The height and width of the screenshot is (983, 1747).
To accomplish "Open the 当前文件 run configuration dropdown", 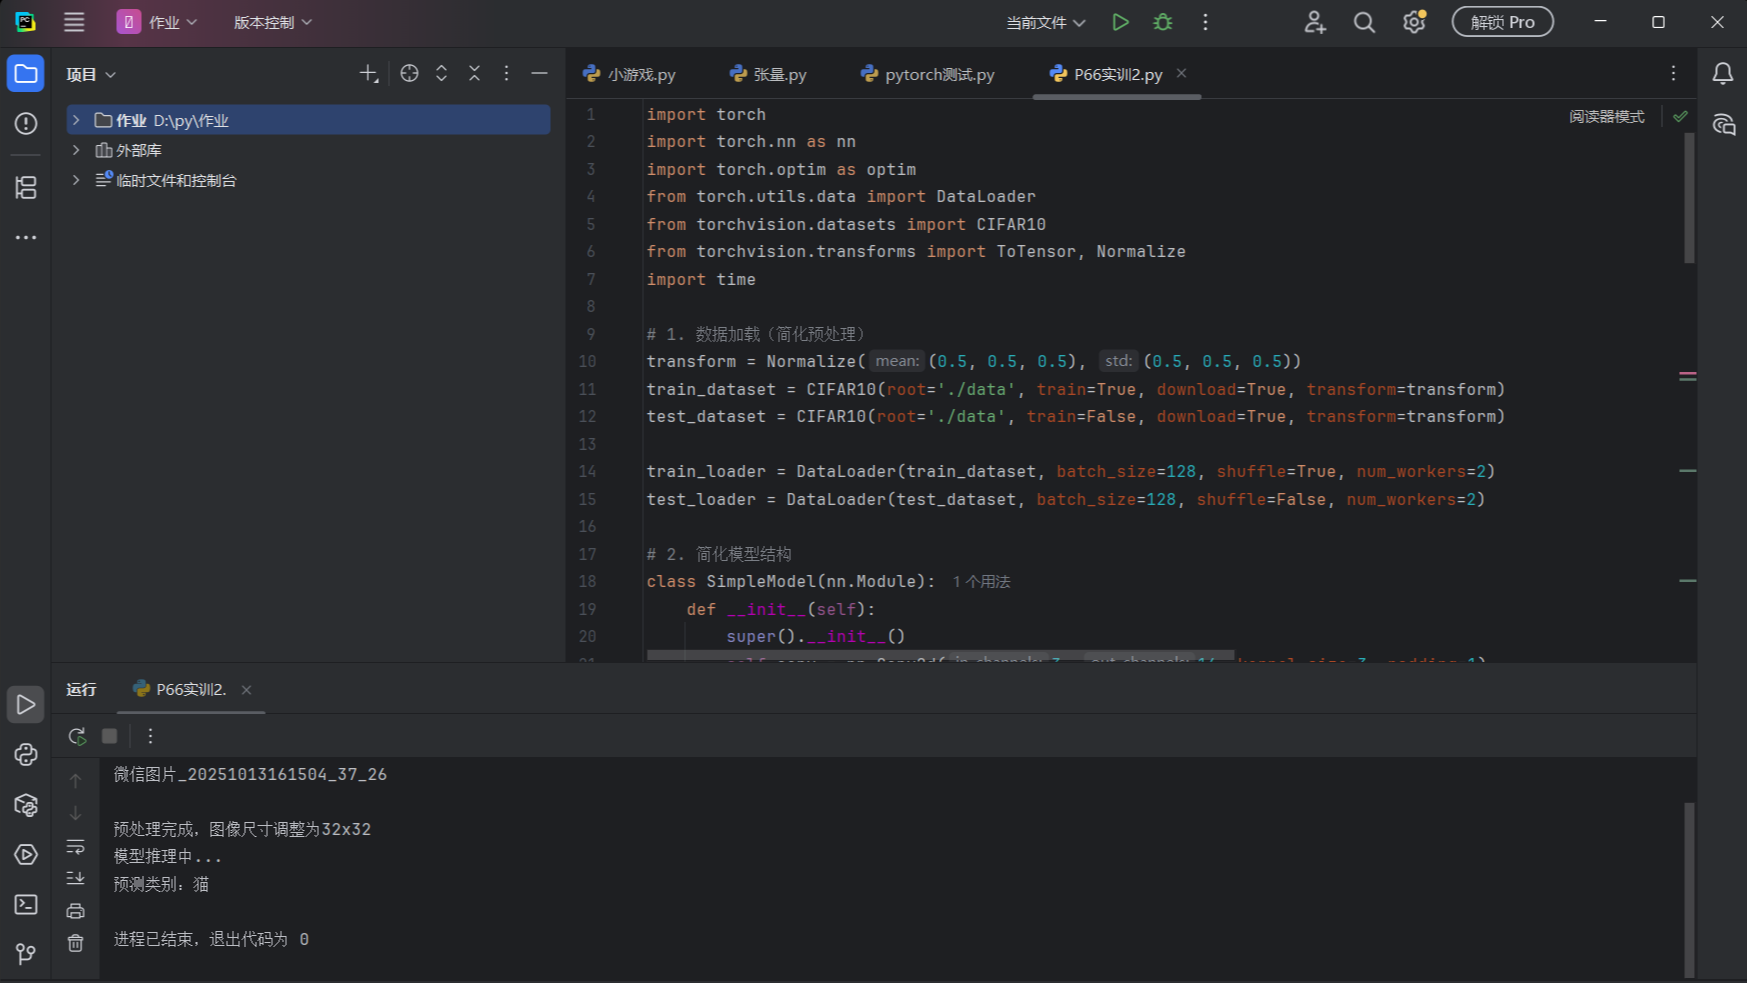I will [x=1045, y=22].
